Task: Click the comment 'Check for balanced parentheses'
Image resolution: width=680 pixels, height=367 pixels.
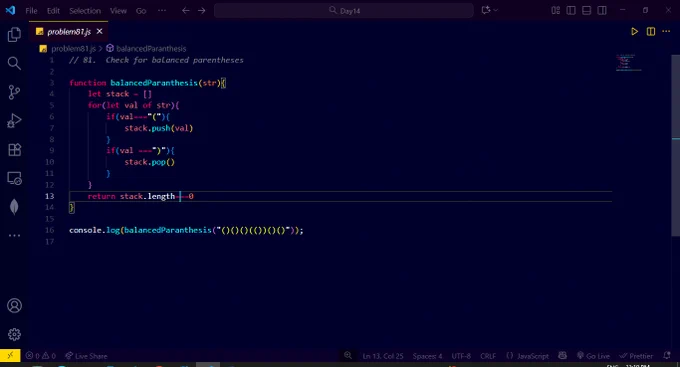Action: [174, 60]
